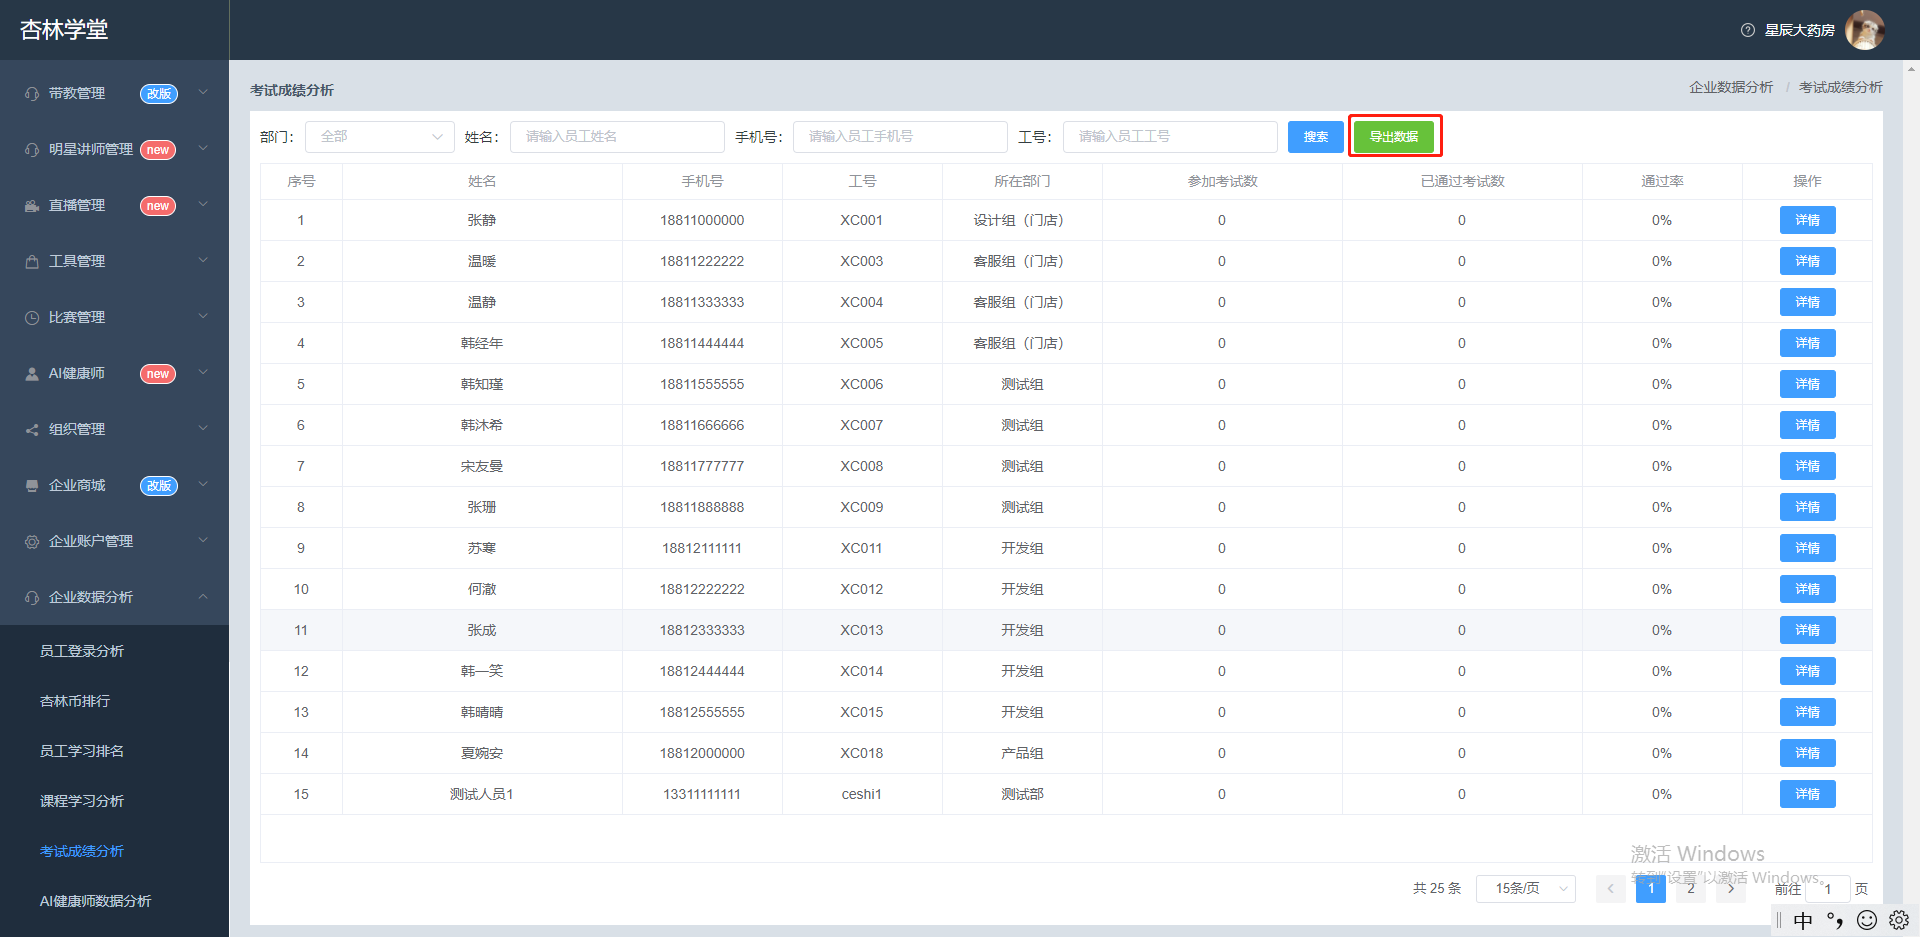Click the help question-mark icon
This screenshot has height=937, width=1920.
pyautogui.click(x=1748, y=30)
